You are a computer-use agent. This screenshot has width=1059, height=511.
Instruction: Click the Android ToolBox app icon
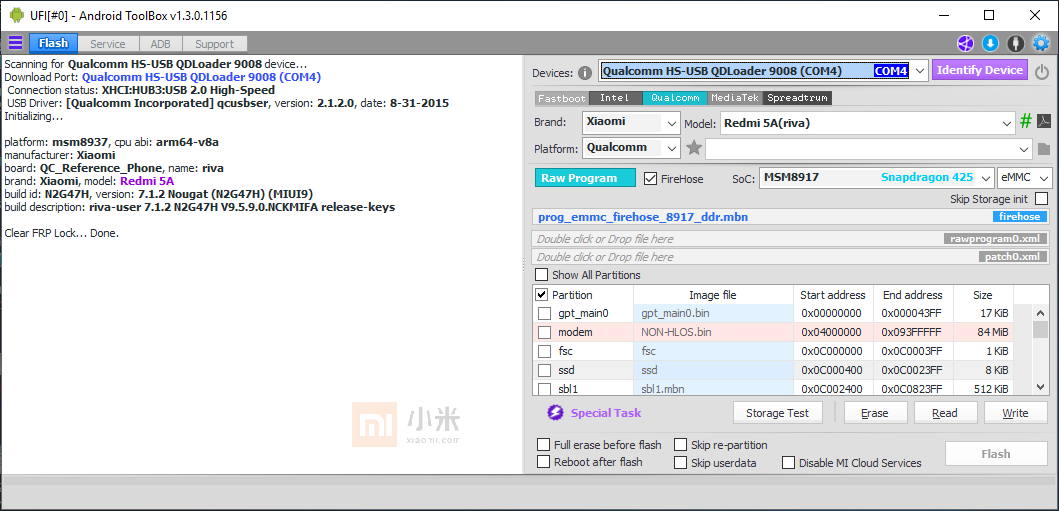click(x=17, y=15)
